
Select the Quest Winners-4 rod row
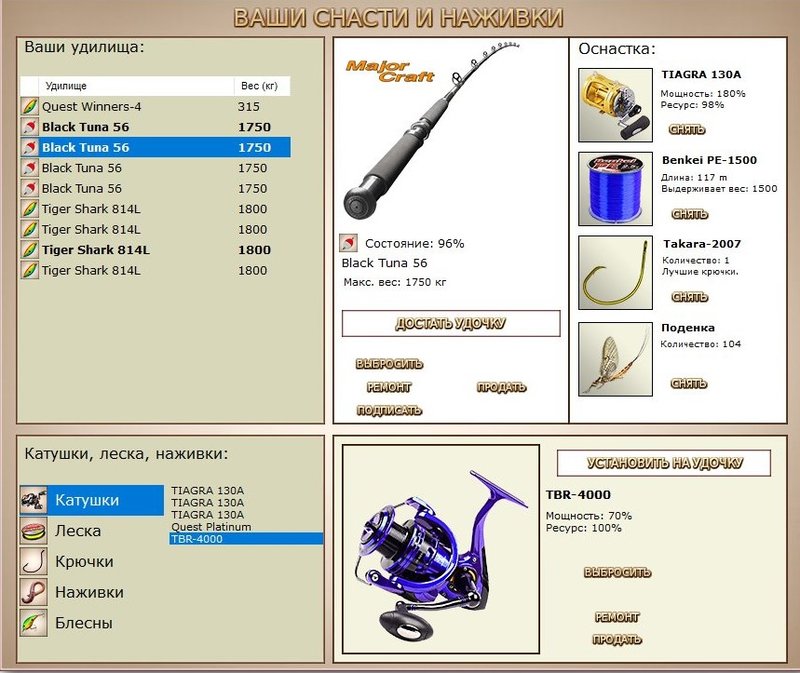click(x=156, y=107)
